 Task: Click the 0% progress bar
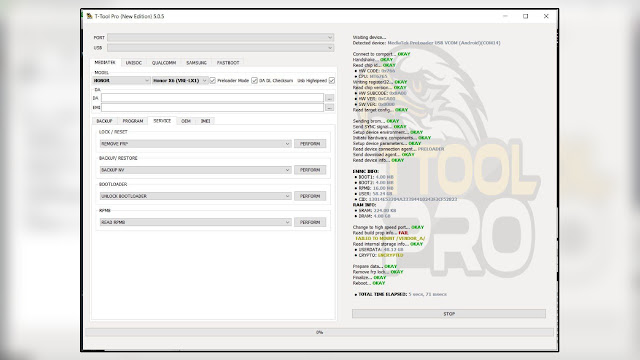tap(319, 333)
